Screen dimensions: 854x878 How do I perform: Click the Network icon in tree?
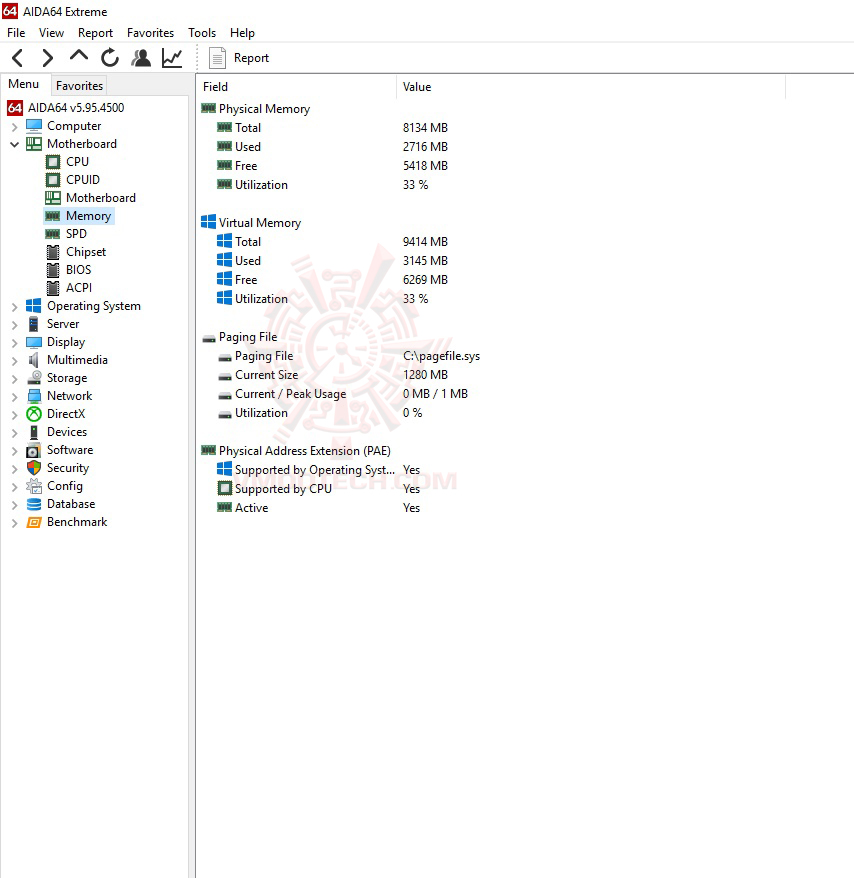[x=34, y=396]
